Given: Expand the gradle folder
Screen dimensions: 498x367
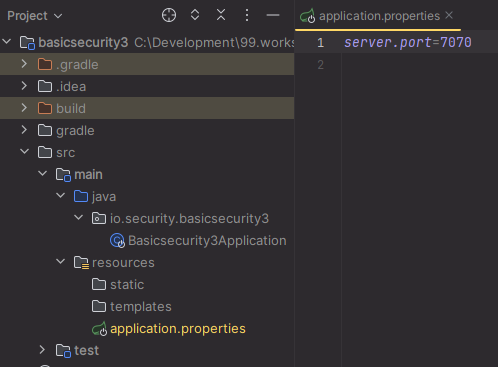Looking at the screenshot, I should [24, 130].
